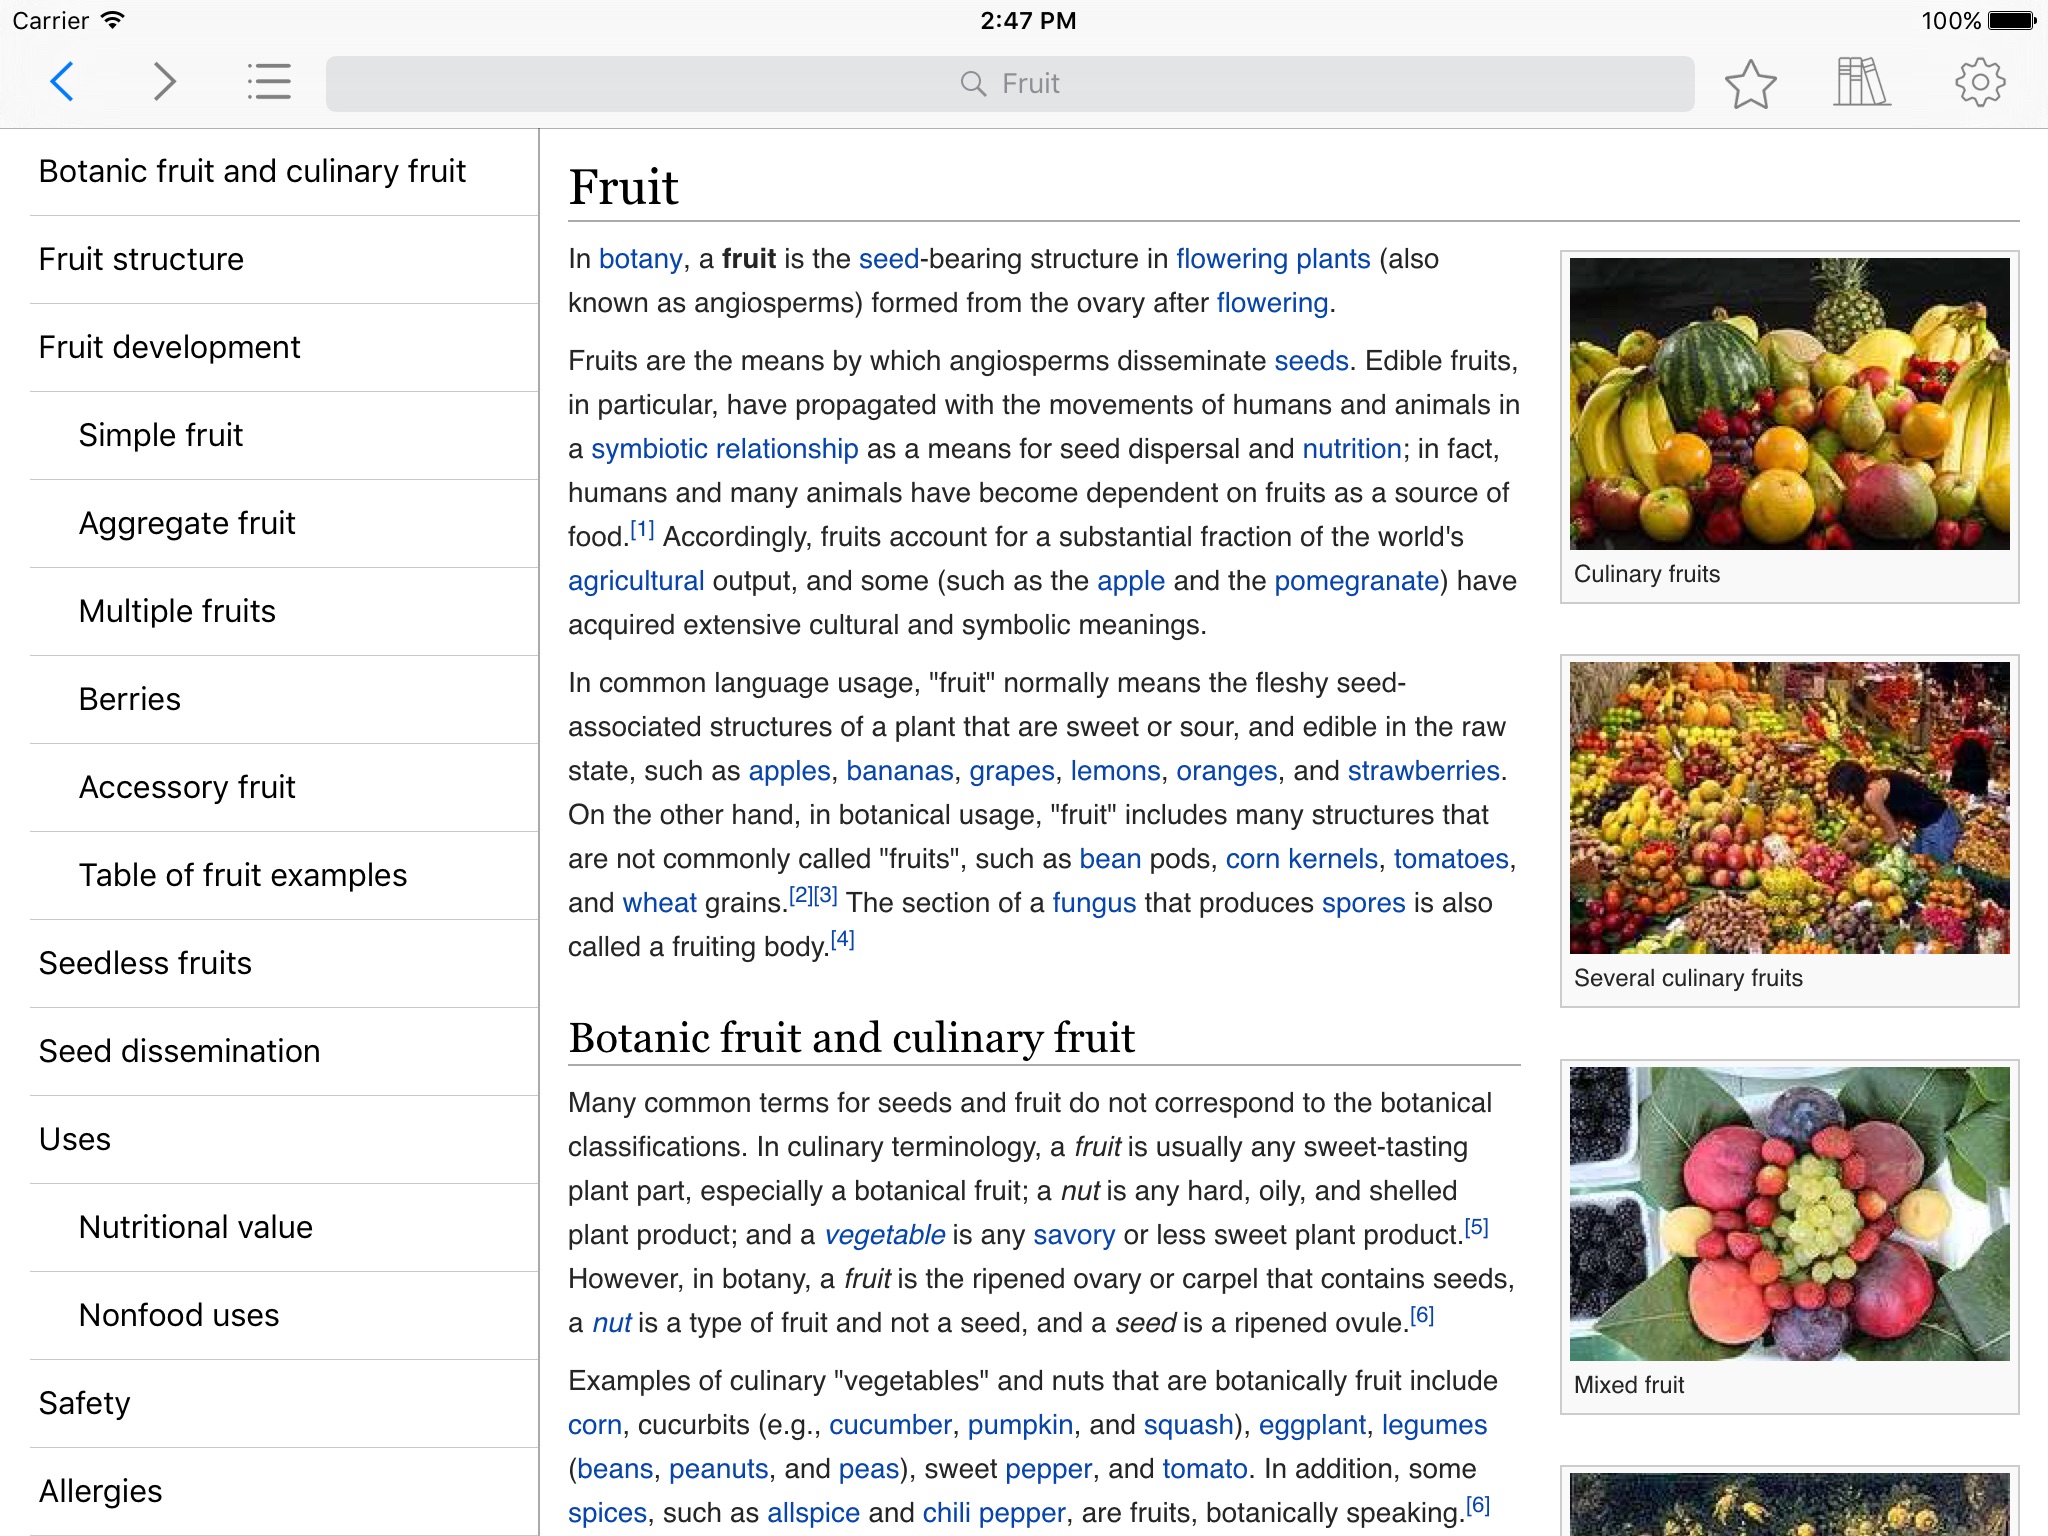Screen dimensions: 2048x1536
Task: Open the library/bookshelf icon
Action: point(1863,82)
